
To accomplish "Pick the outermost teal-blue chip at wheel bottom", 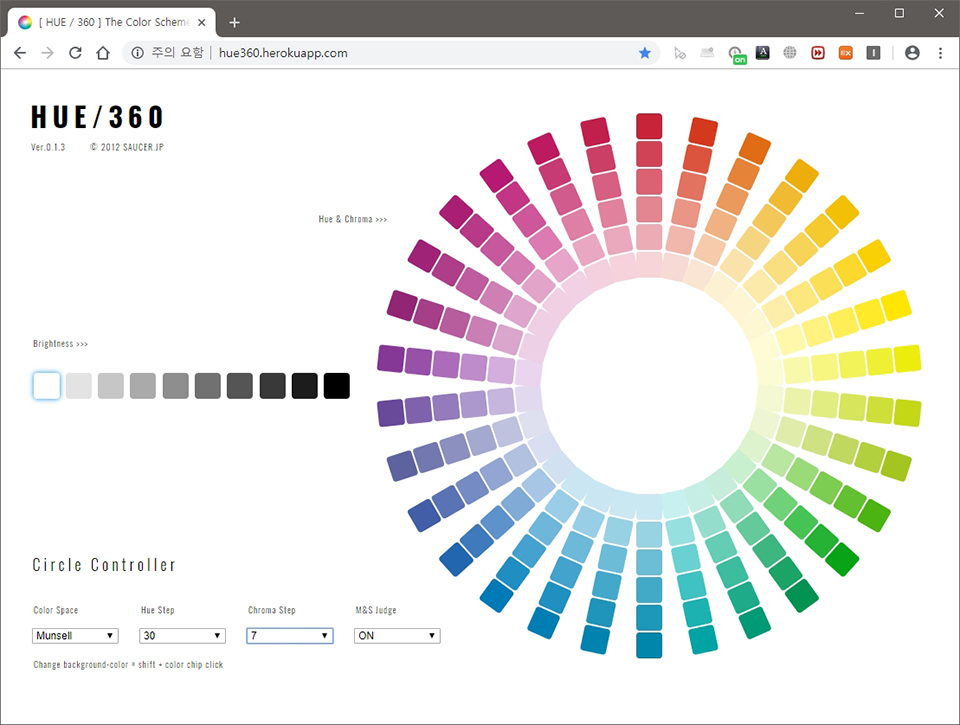I will [649, 645].
